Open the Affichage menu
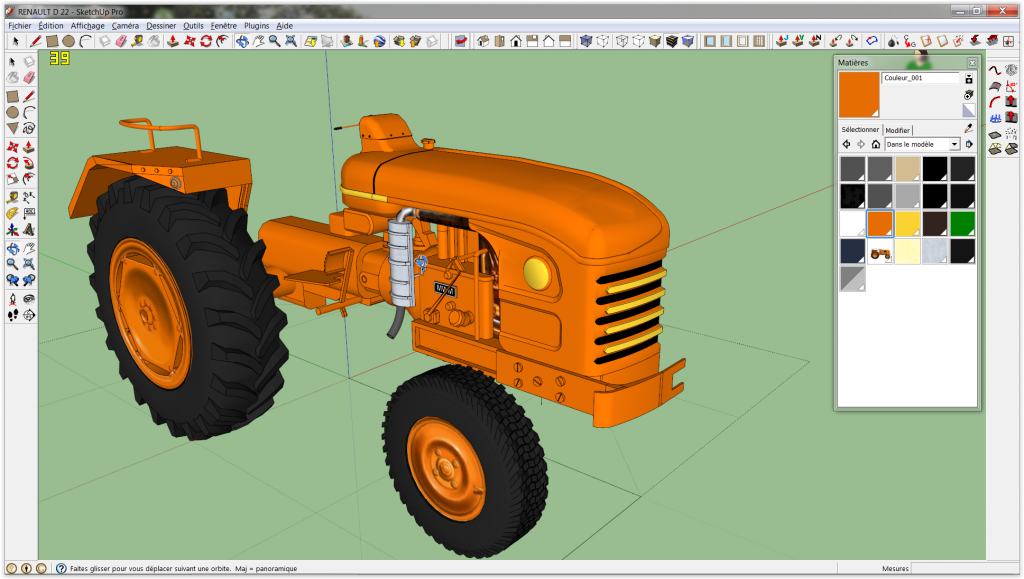Screen dimensions: 1024x579 [x=88, y=26]
